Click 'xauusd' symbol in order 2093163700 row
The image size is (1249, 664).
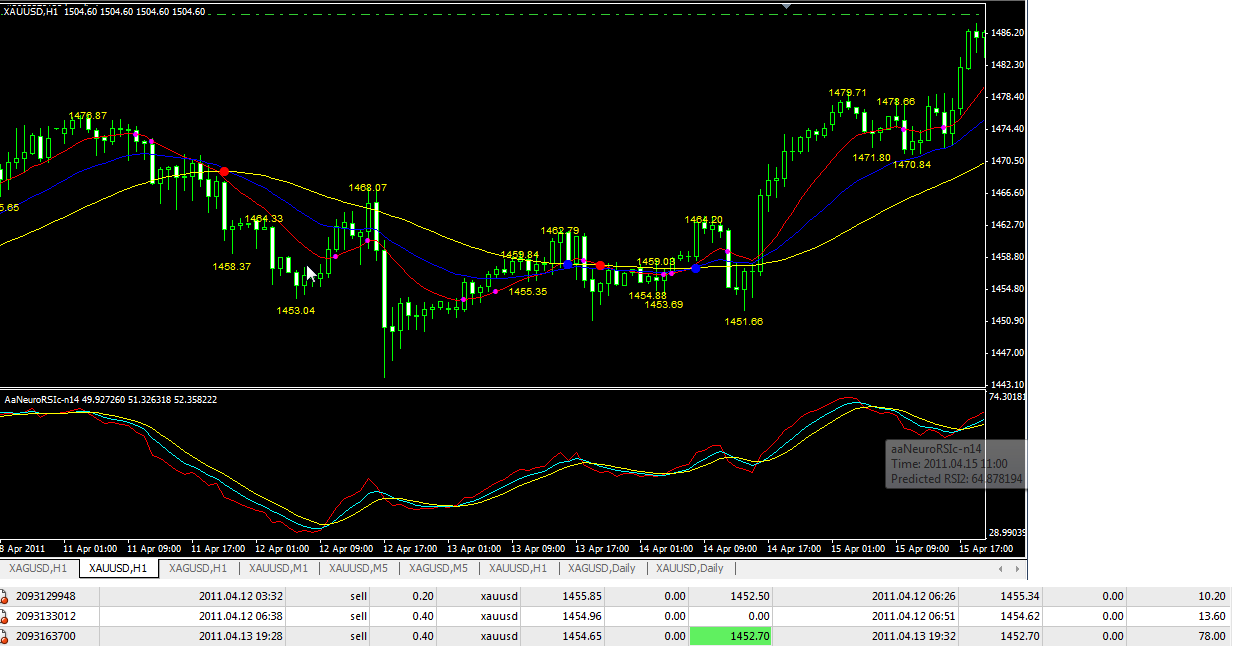click(x=499, y=636)
